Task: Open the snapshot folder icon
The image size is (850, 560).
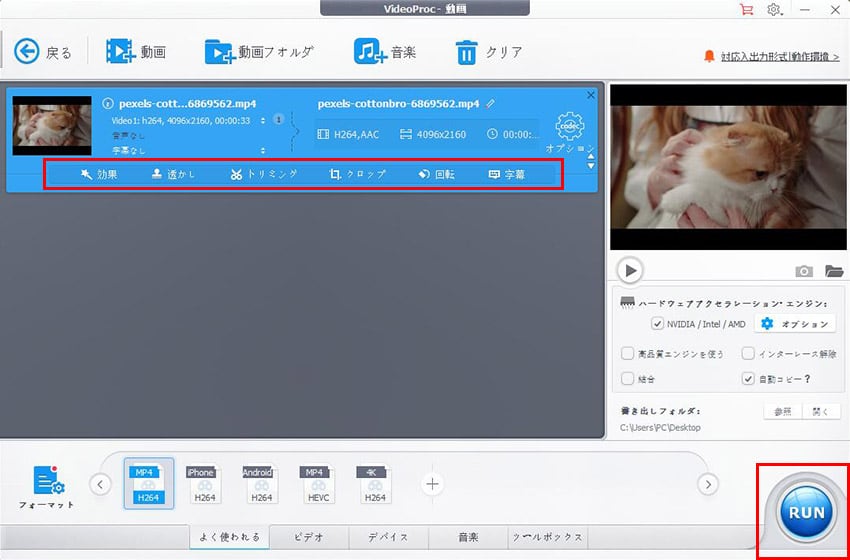Action: pyautogui.click(x=834, y=271)
